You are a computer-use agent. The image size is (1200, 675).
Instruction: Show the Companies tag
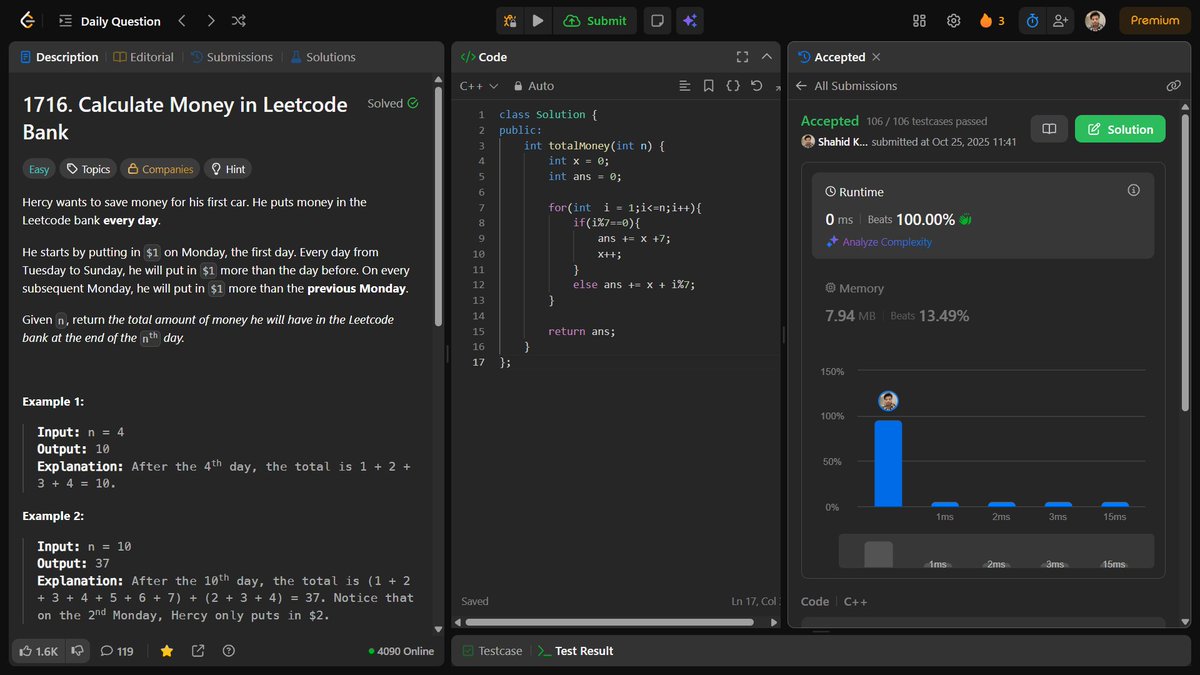(x=159, y=169)
